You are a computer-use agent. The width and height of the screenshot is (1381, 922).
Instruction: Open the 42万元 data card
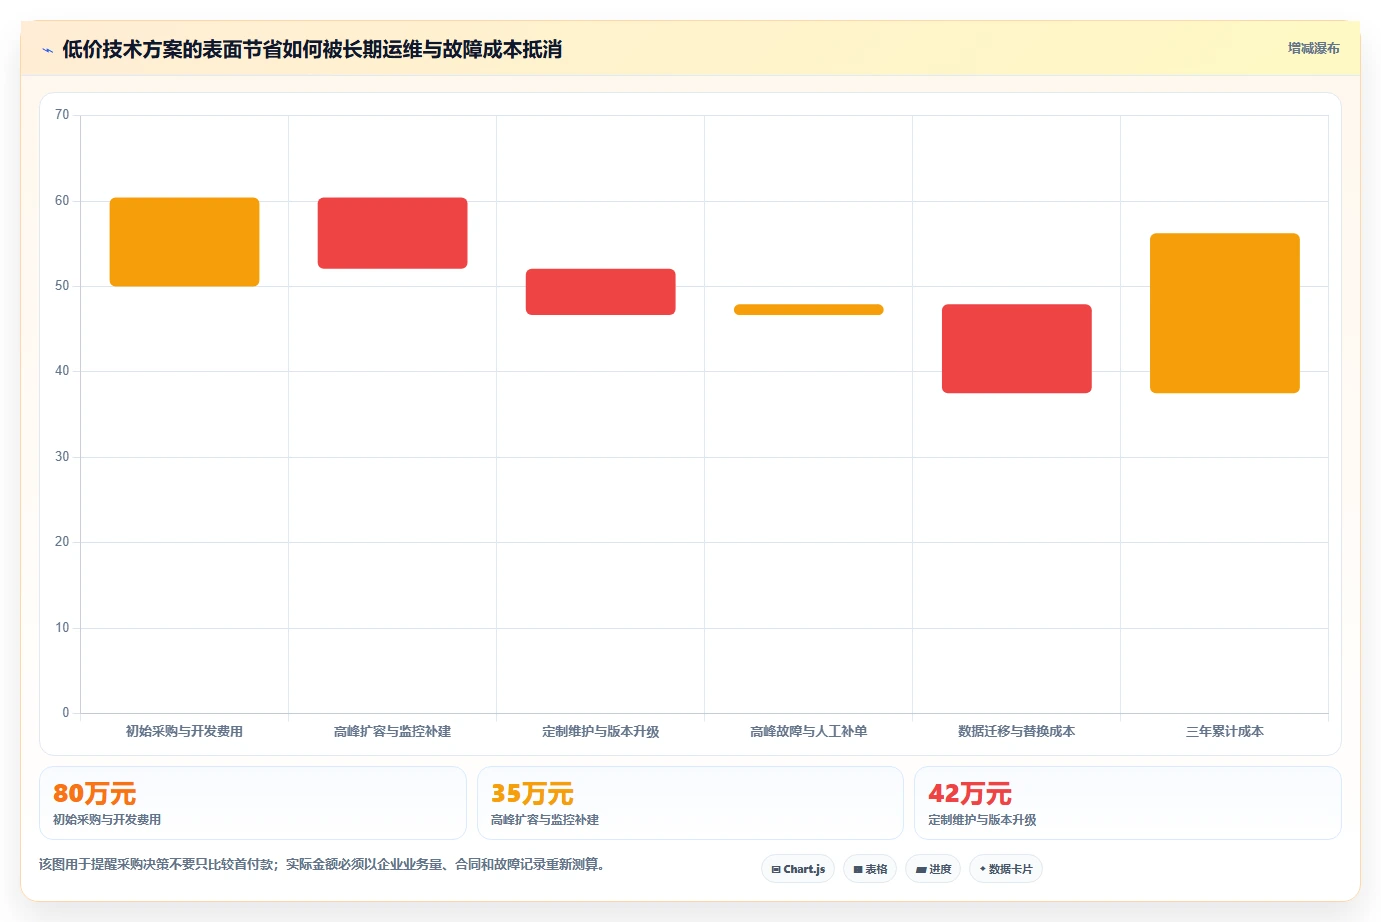click(1128, 803)
